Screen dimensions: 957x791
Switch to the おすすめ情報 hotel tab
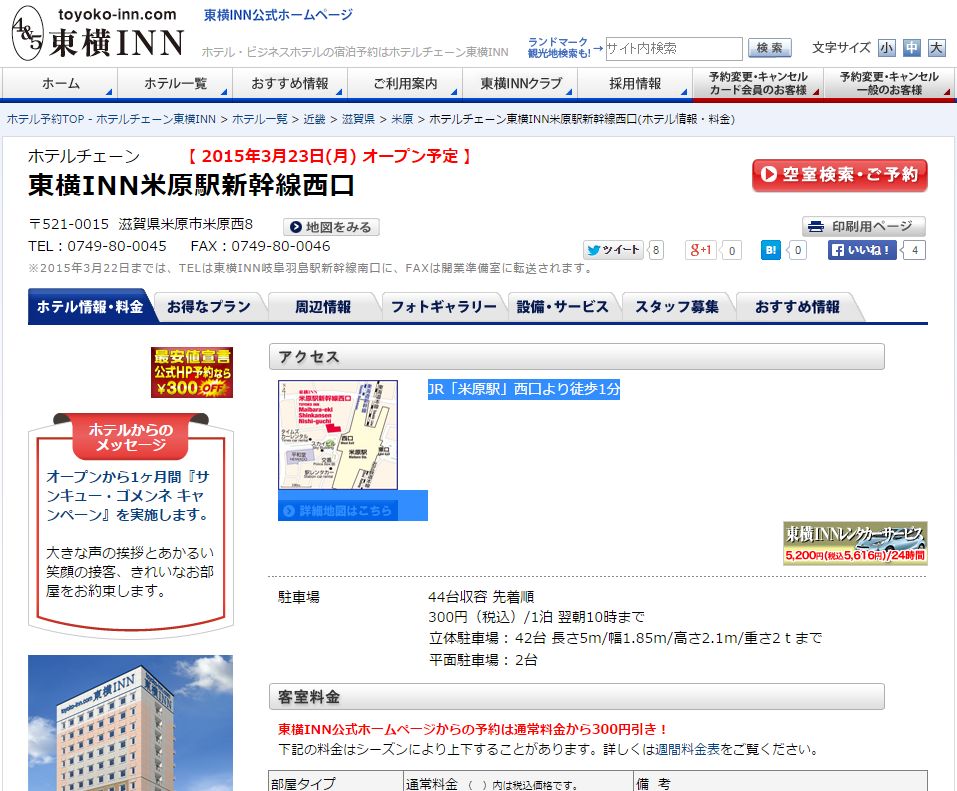click(x=797, y=307)
